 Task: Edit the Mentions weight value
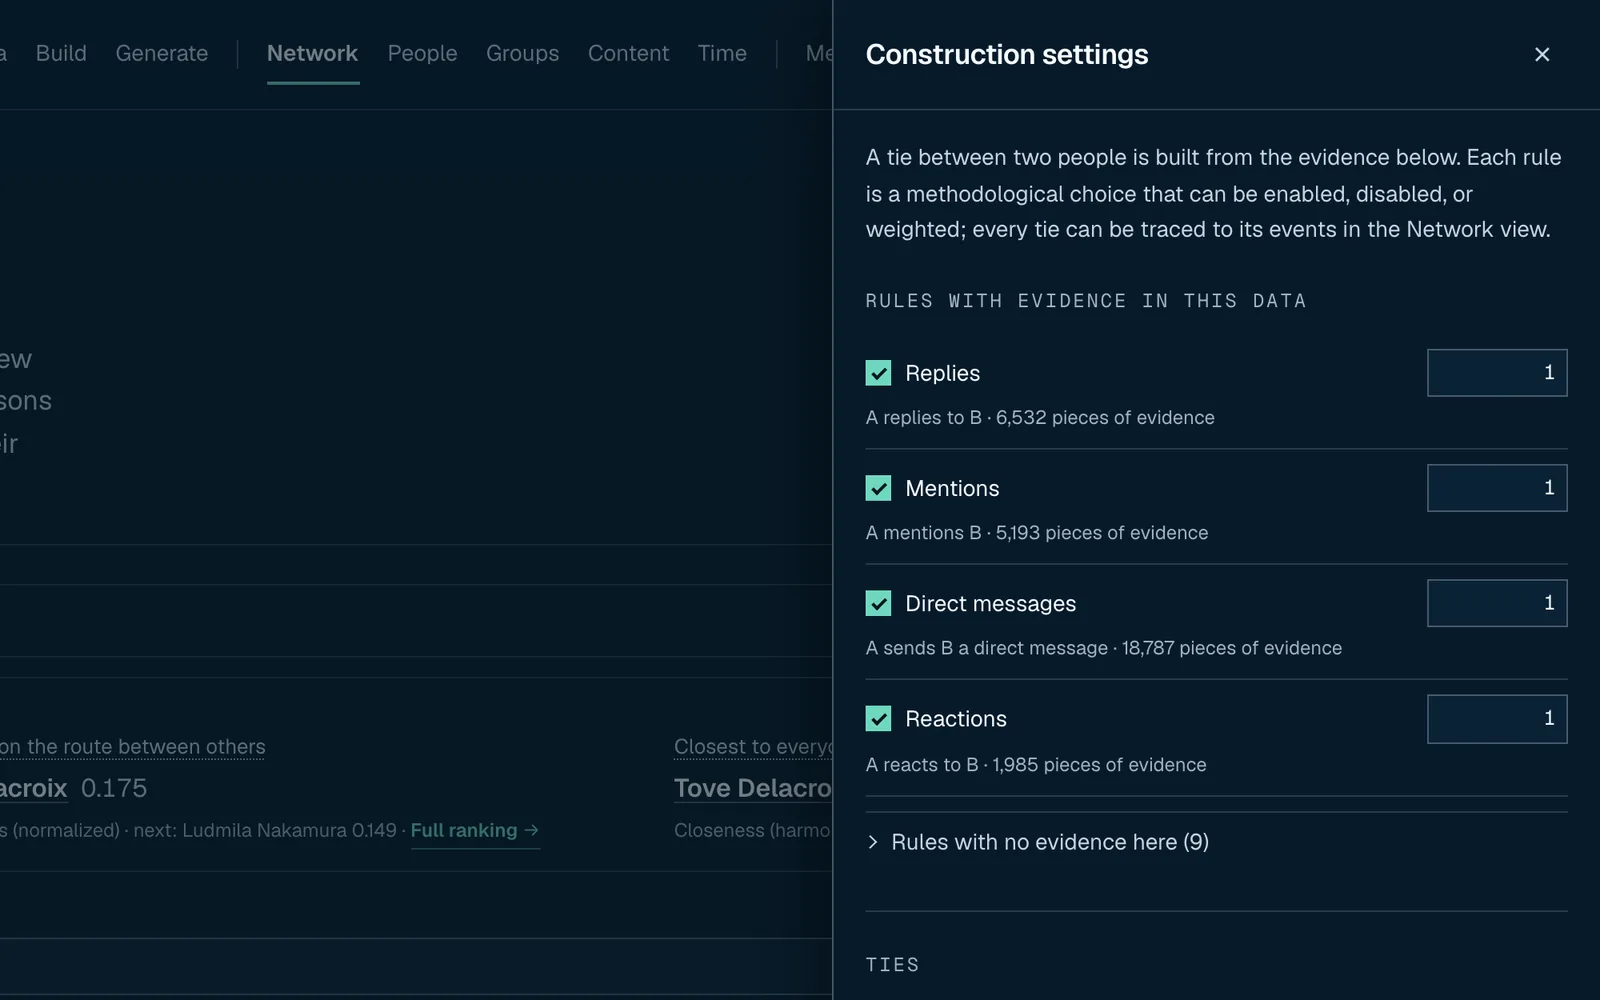(1496, 488)
